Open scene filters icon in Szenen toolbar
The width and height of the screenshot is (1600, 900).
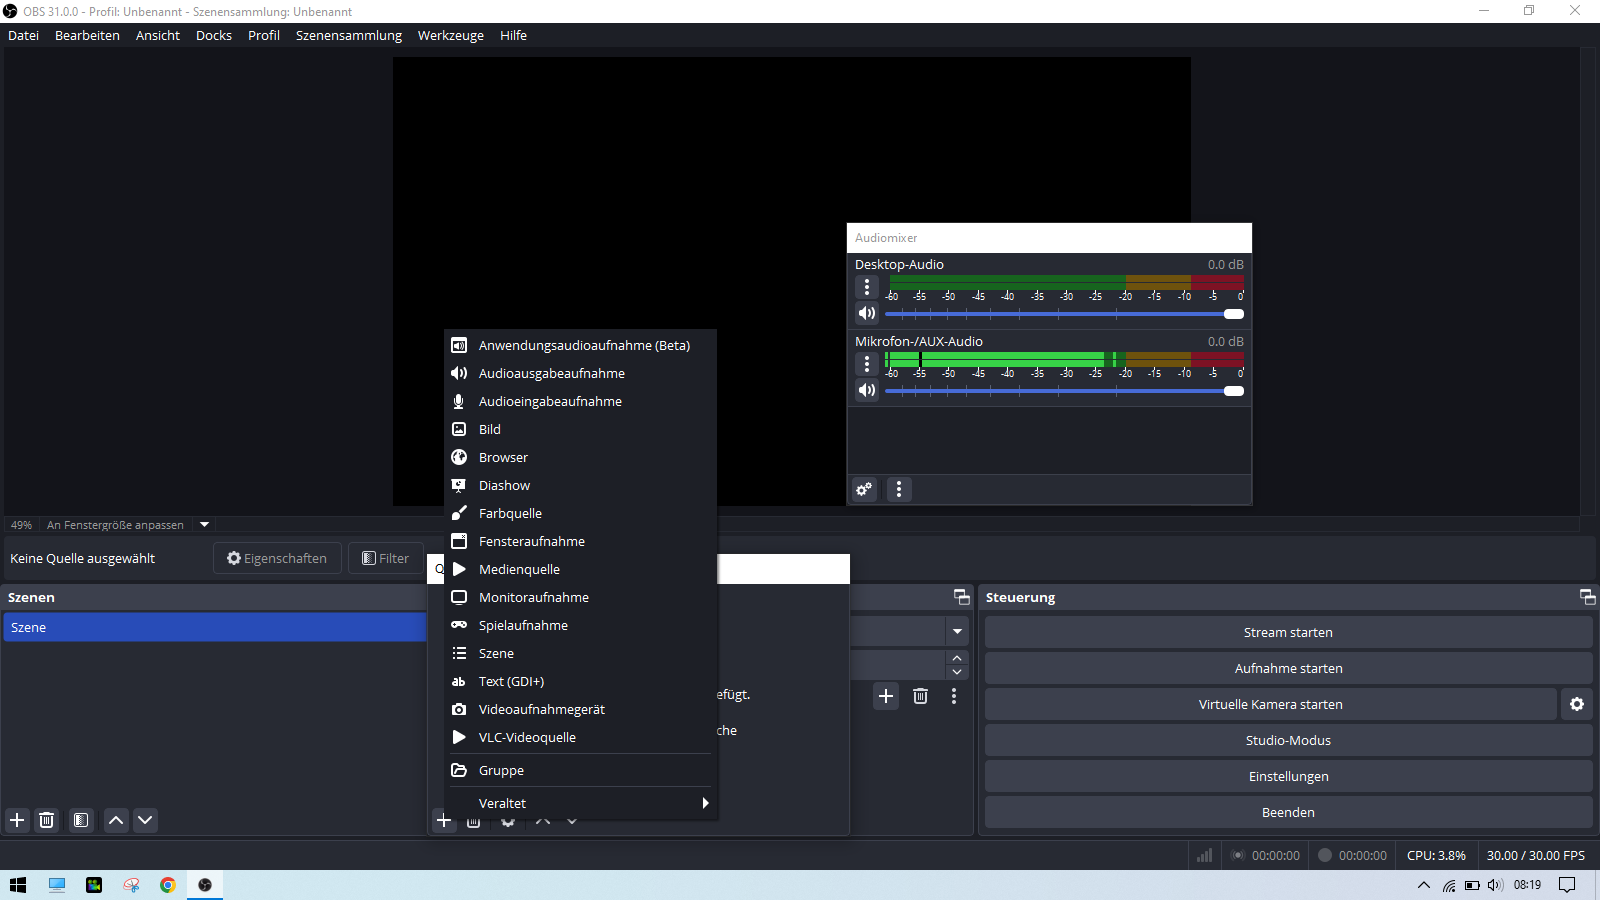(x=81, y=820)
